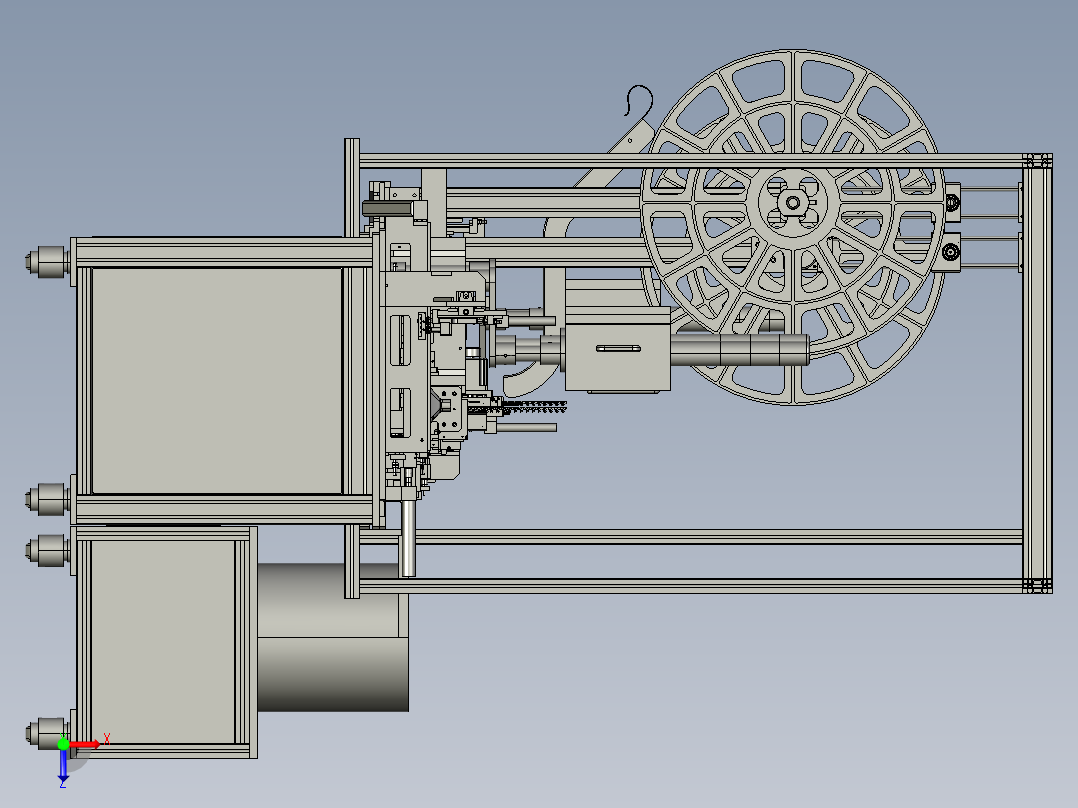The width and height of the screenshot is (1078, 808).
Task: Select the gearbox housing with the oblong slot
Action: click(617, 349)
